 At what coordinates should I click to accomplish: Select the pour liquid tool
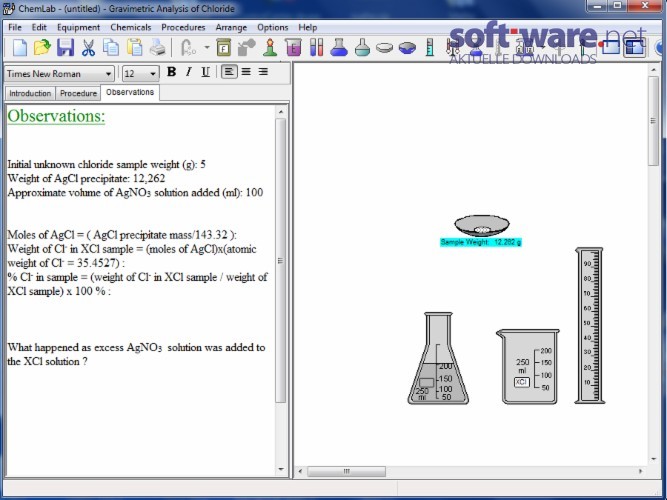(x=246, y=47)
